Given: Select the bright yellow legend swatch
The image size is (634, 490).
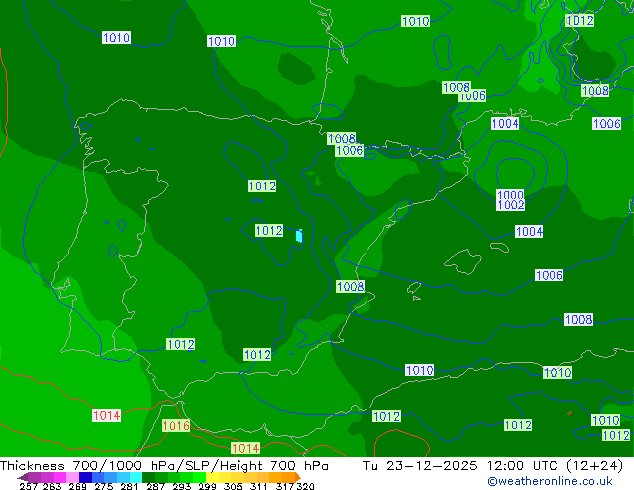Looking at the screenshot, I should click(x=212, y=477).
